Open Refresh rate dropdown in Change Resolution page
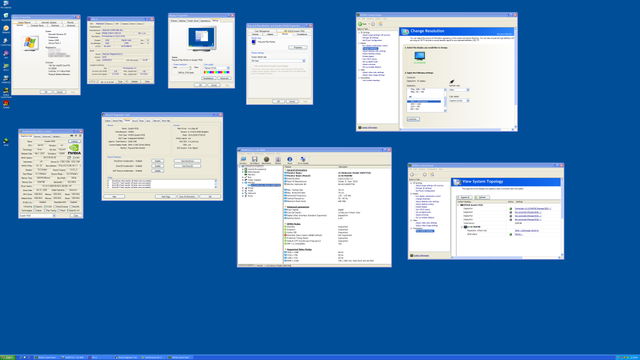The width and height of the screenshot is (640, 360). tap(459, 90)
